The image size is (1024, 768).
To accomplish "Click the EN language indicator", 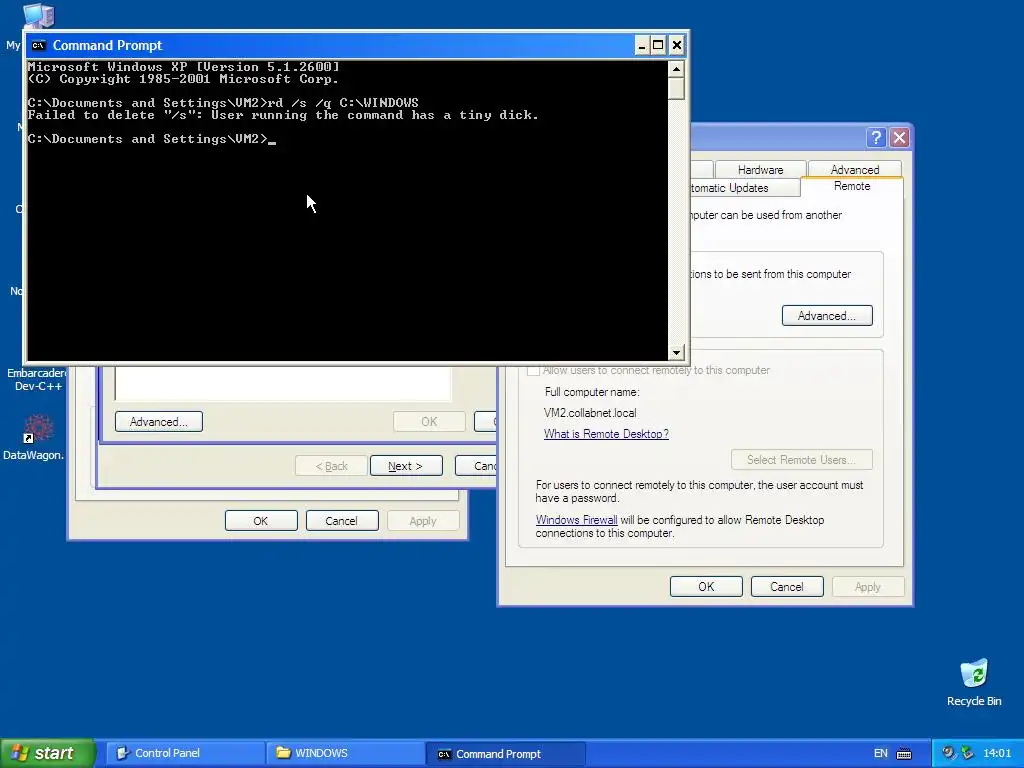I will [x=880, y=754].
